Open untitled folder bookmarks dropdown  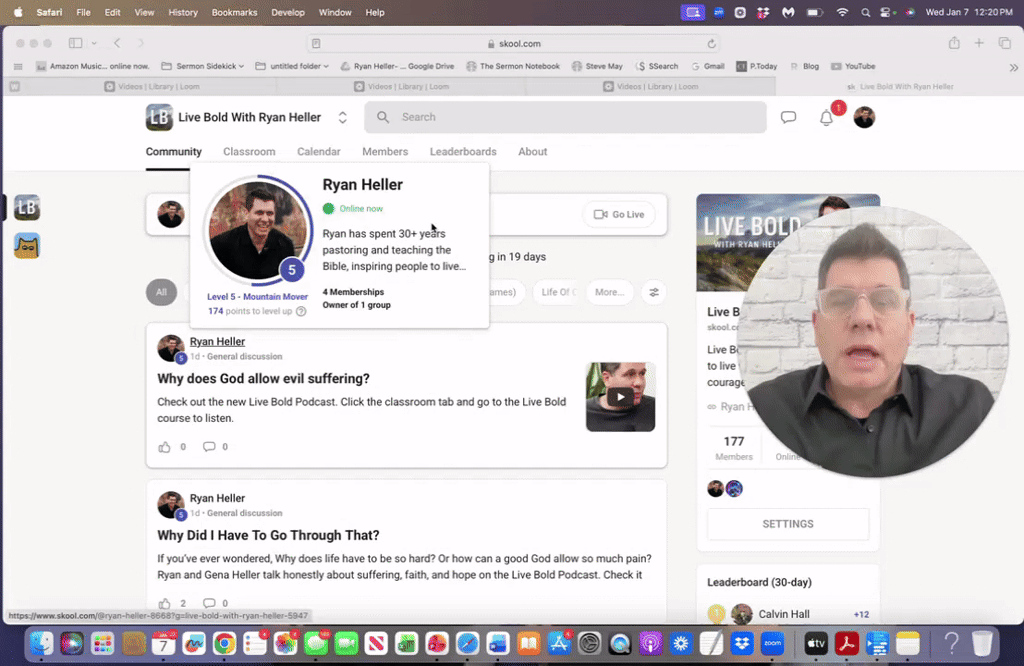point(292,66)
